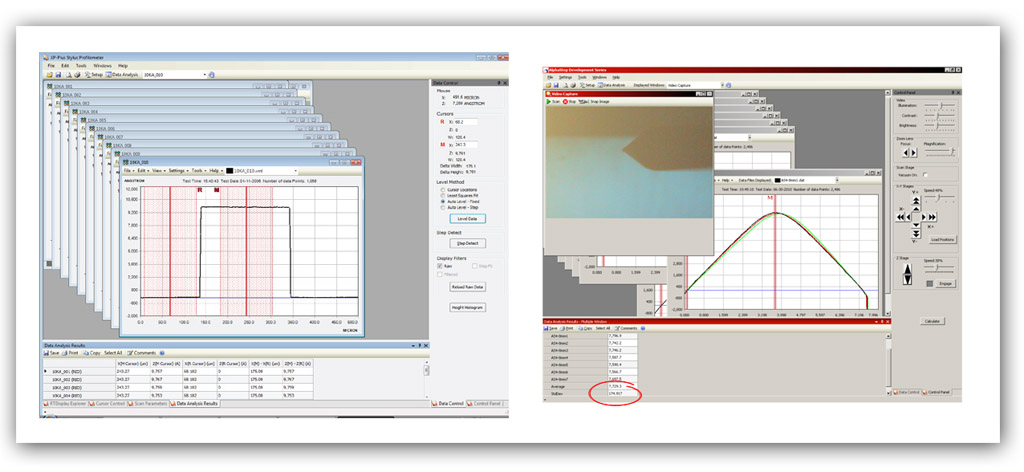Viewport: 1024px width, 472px height.
Task: Click Engage button in Z Stage section
Action: pyautogui.click(x=945, y=284)
